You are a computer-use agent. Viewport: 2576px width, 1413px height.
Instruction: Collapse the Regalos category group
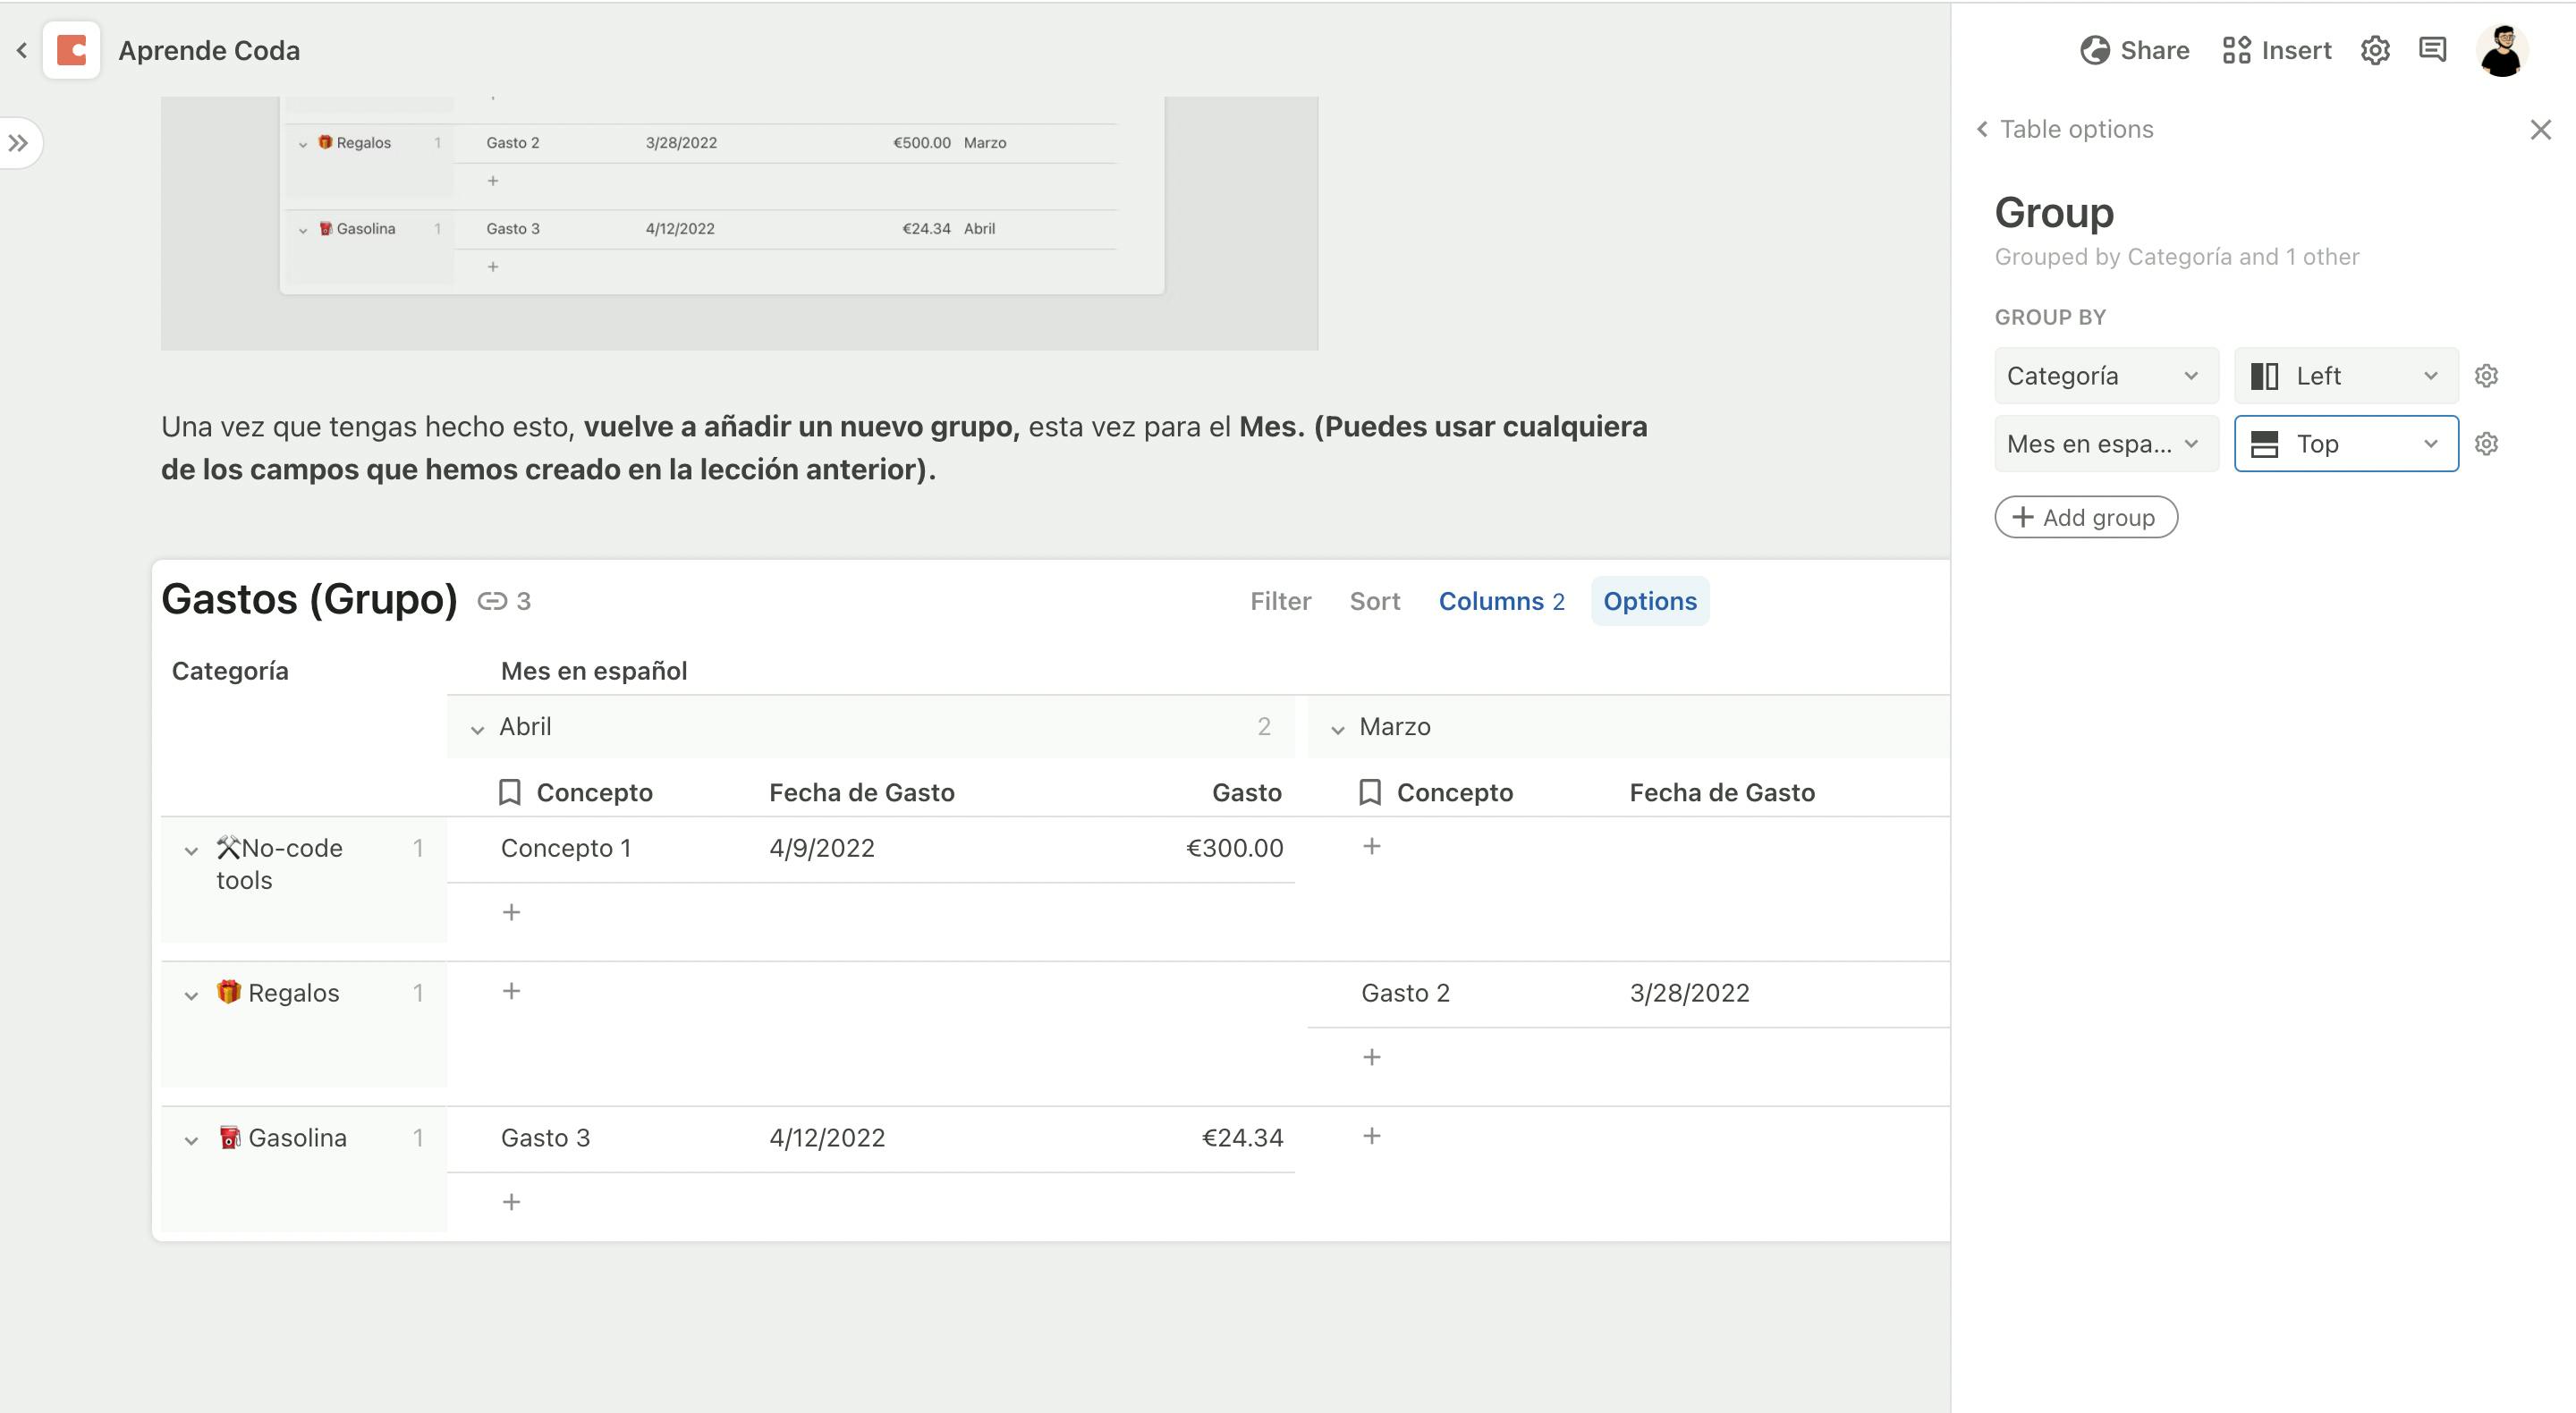[x=191, y=995]
